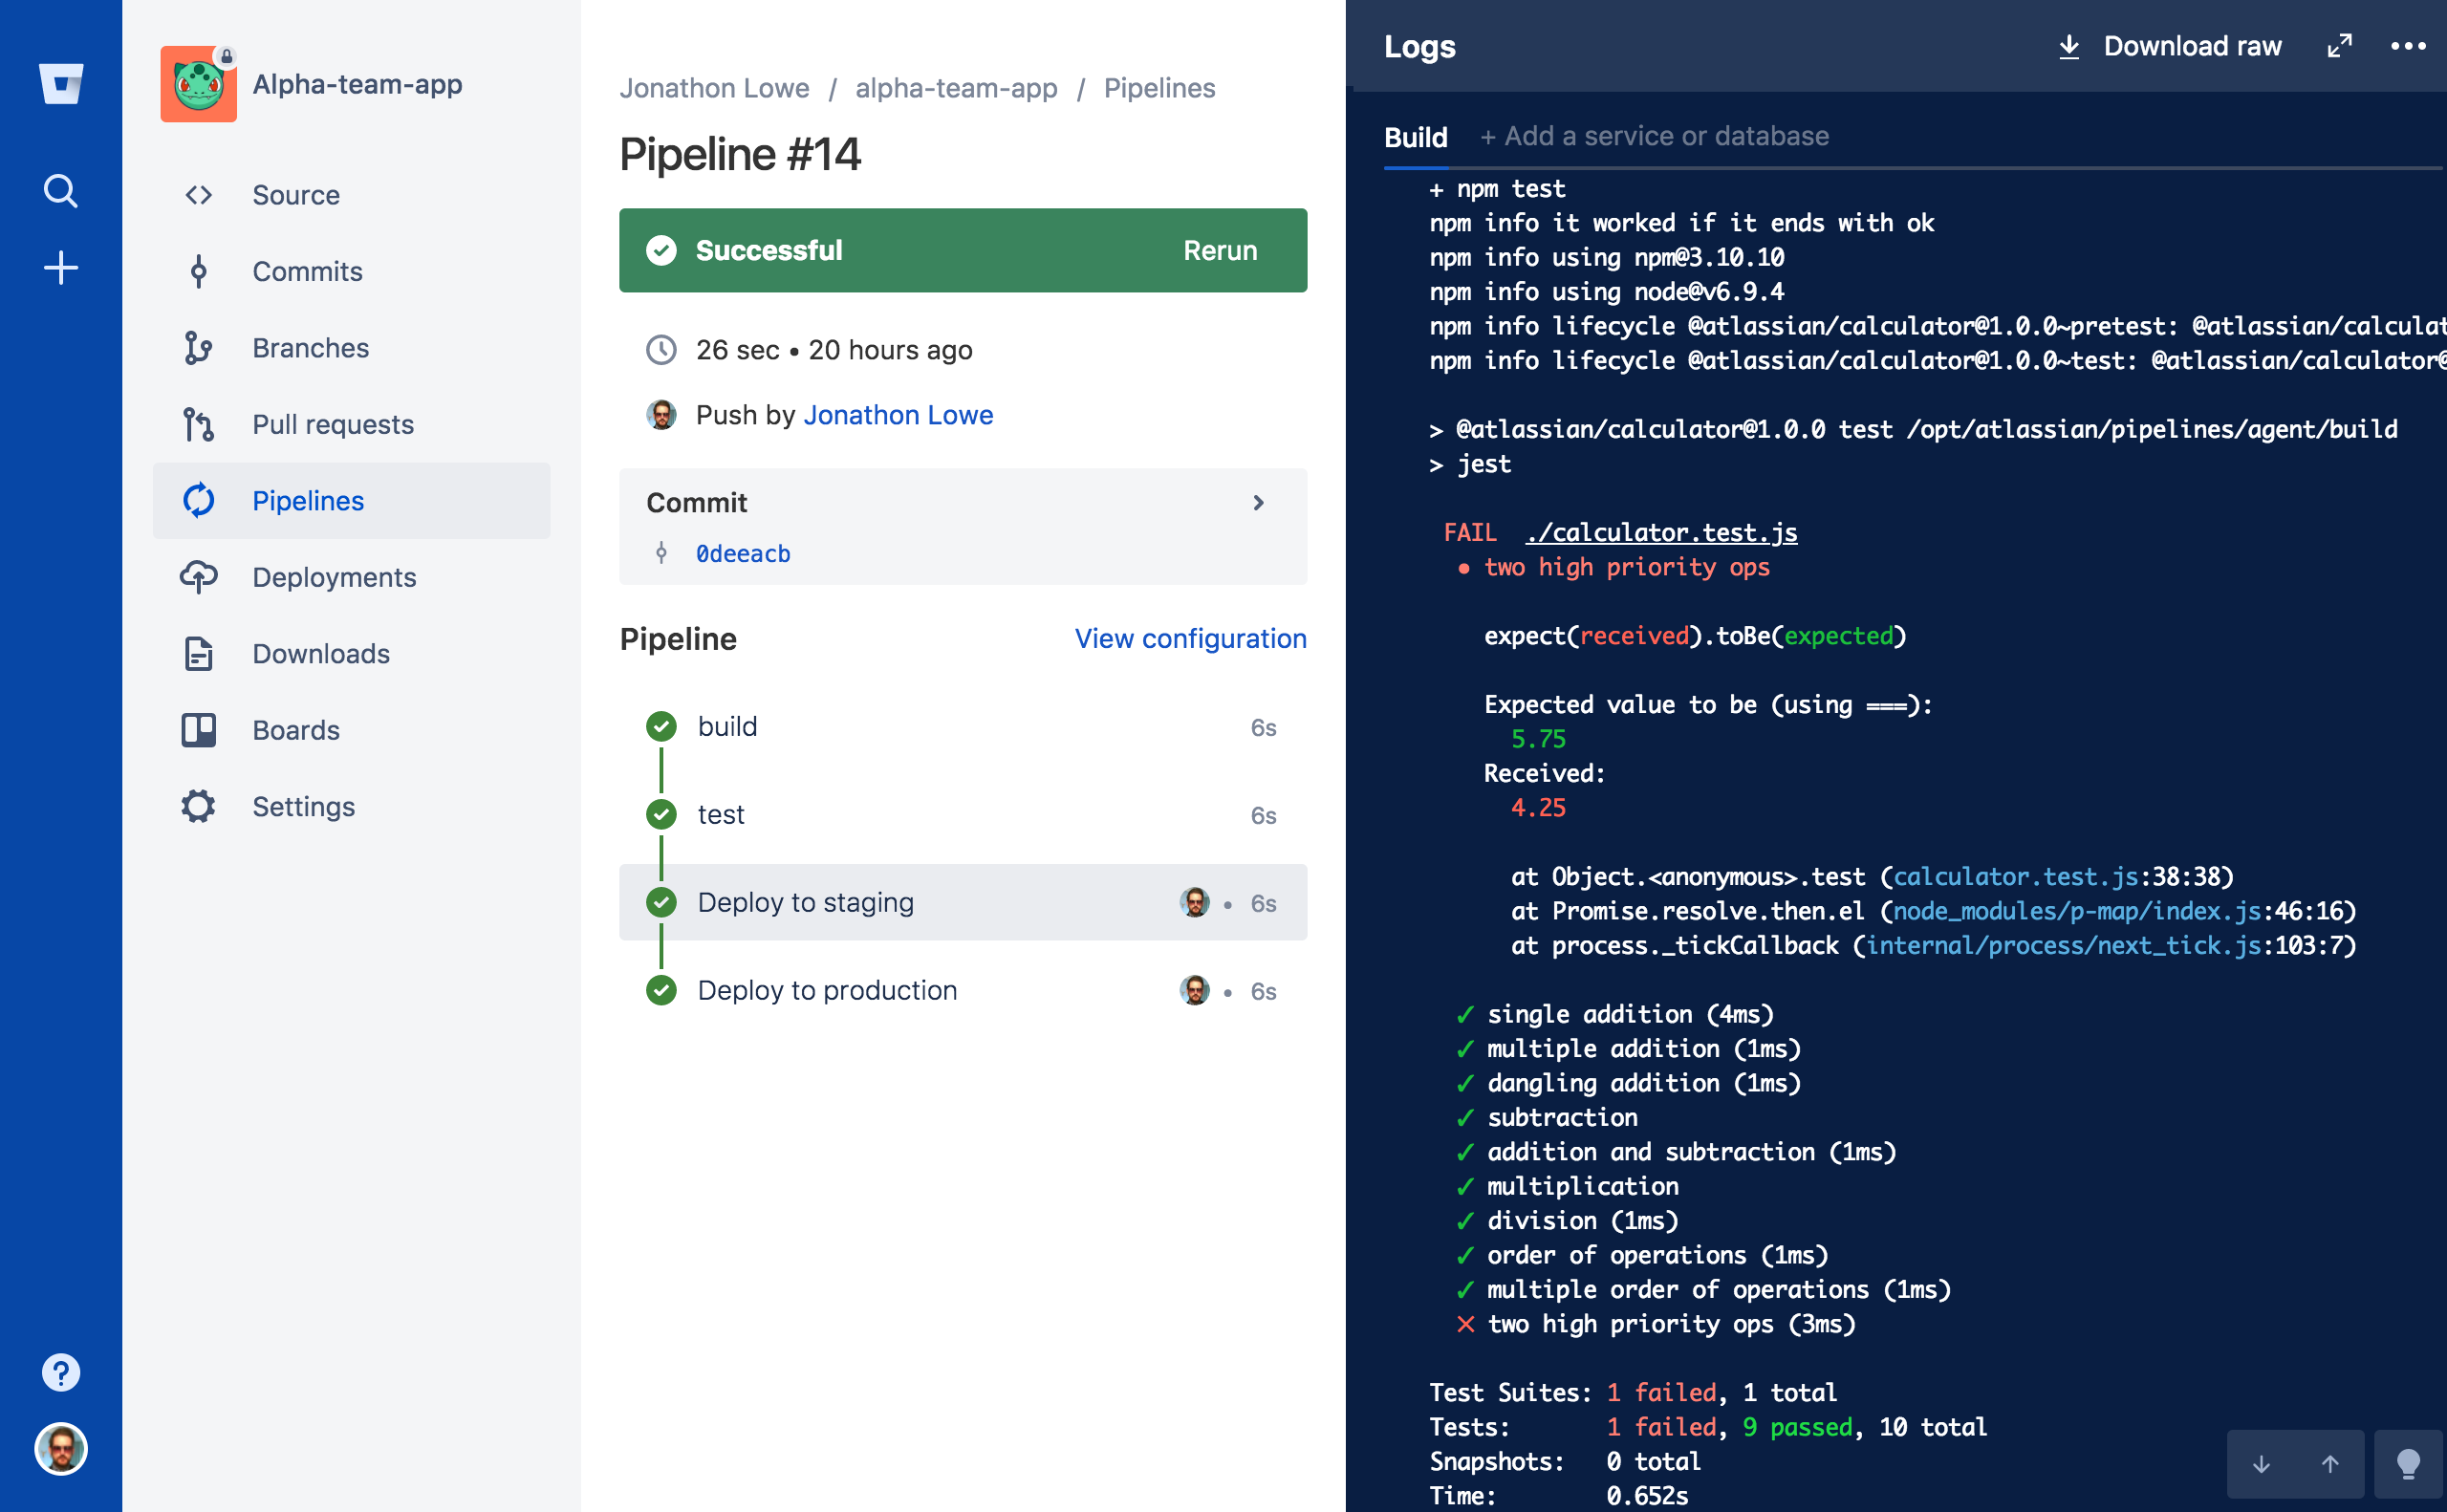Click the Settings icon in sidebar

tap(201, 806)
